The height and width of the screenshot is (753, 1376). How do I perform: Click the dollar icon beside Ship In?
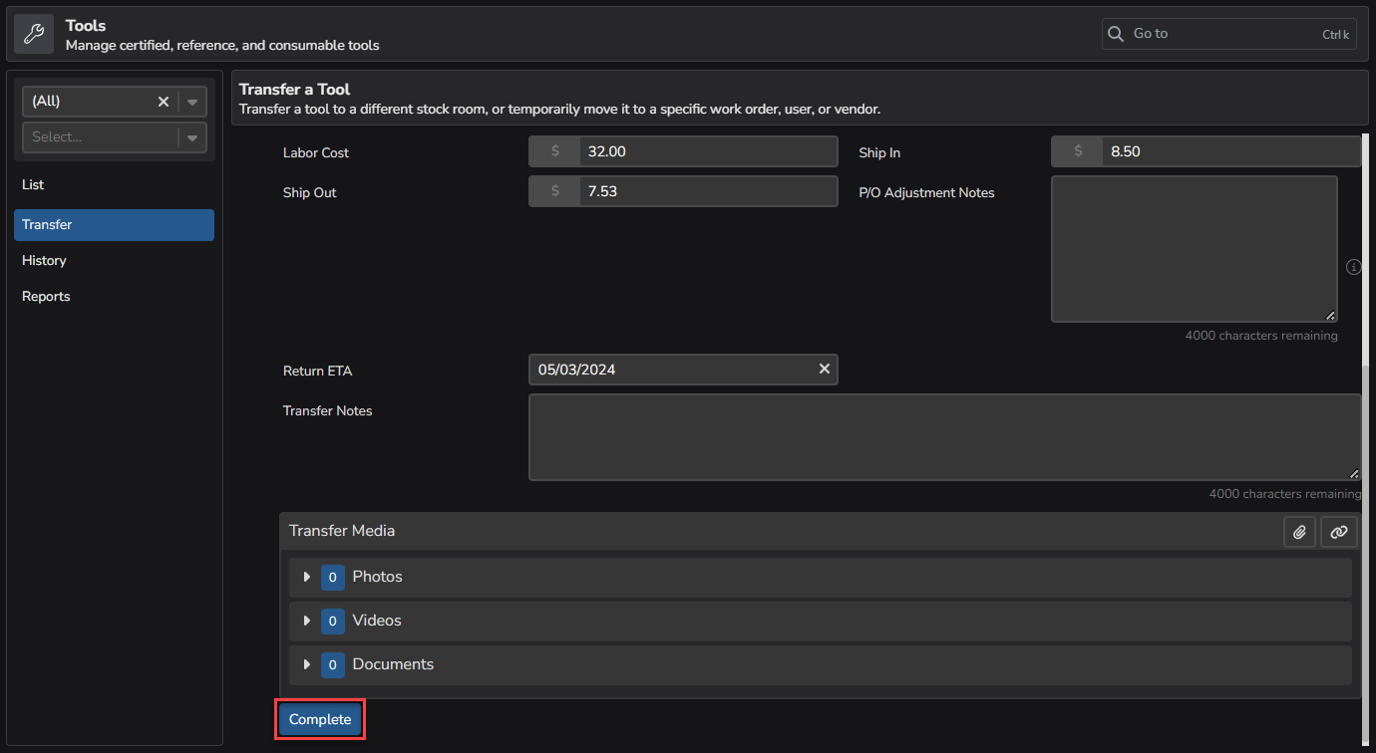point(1076,151)
